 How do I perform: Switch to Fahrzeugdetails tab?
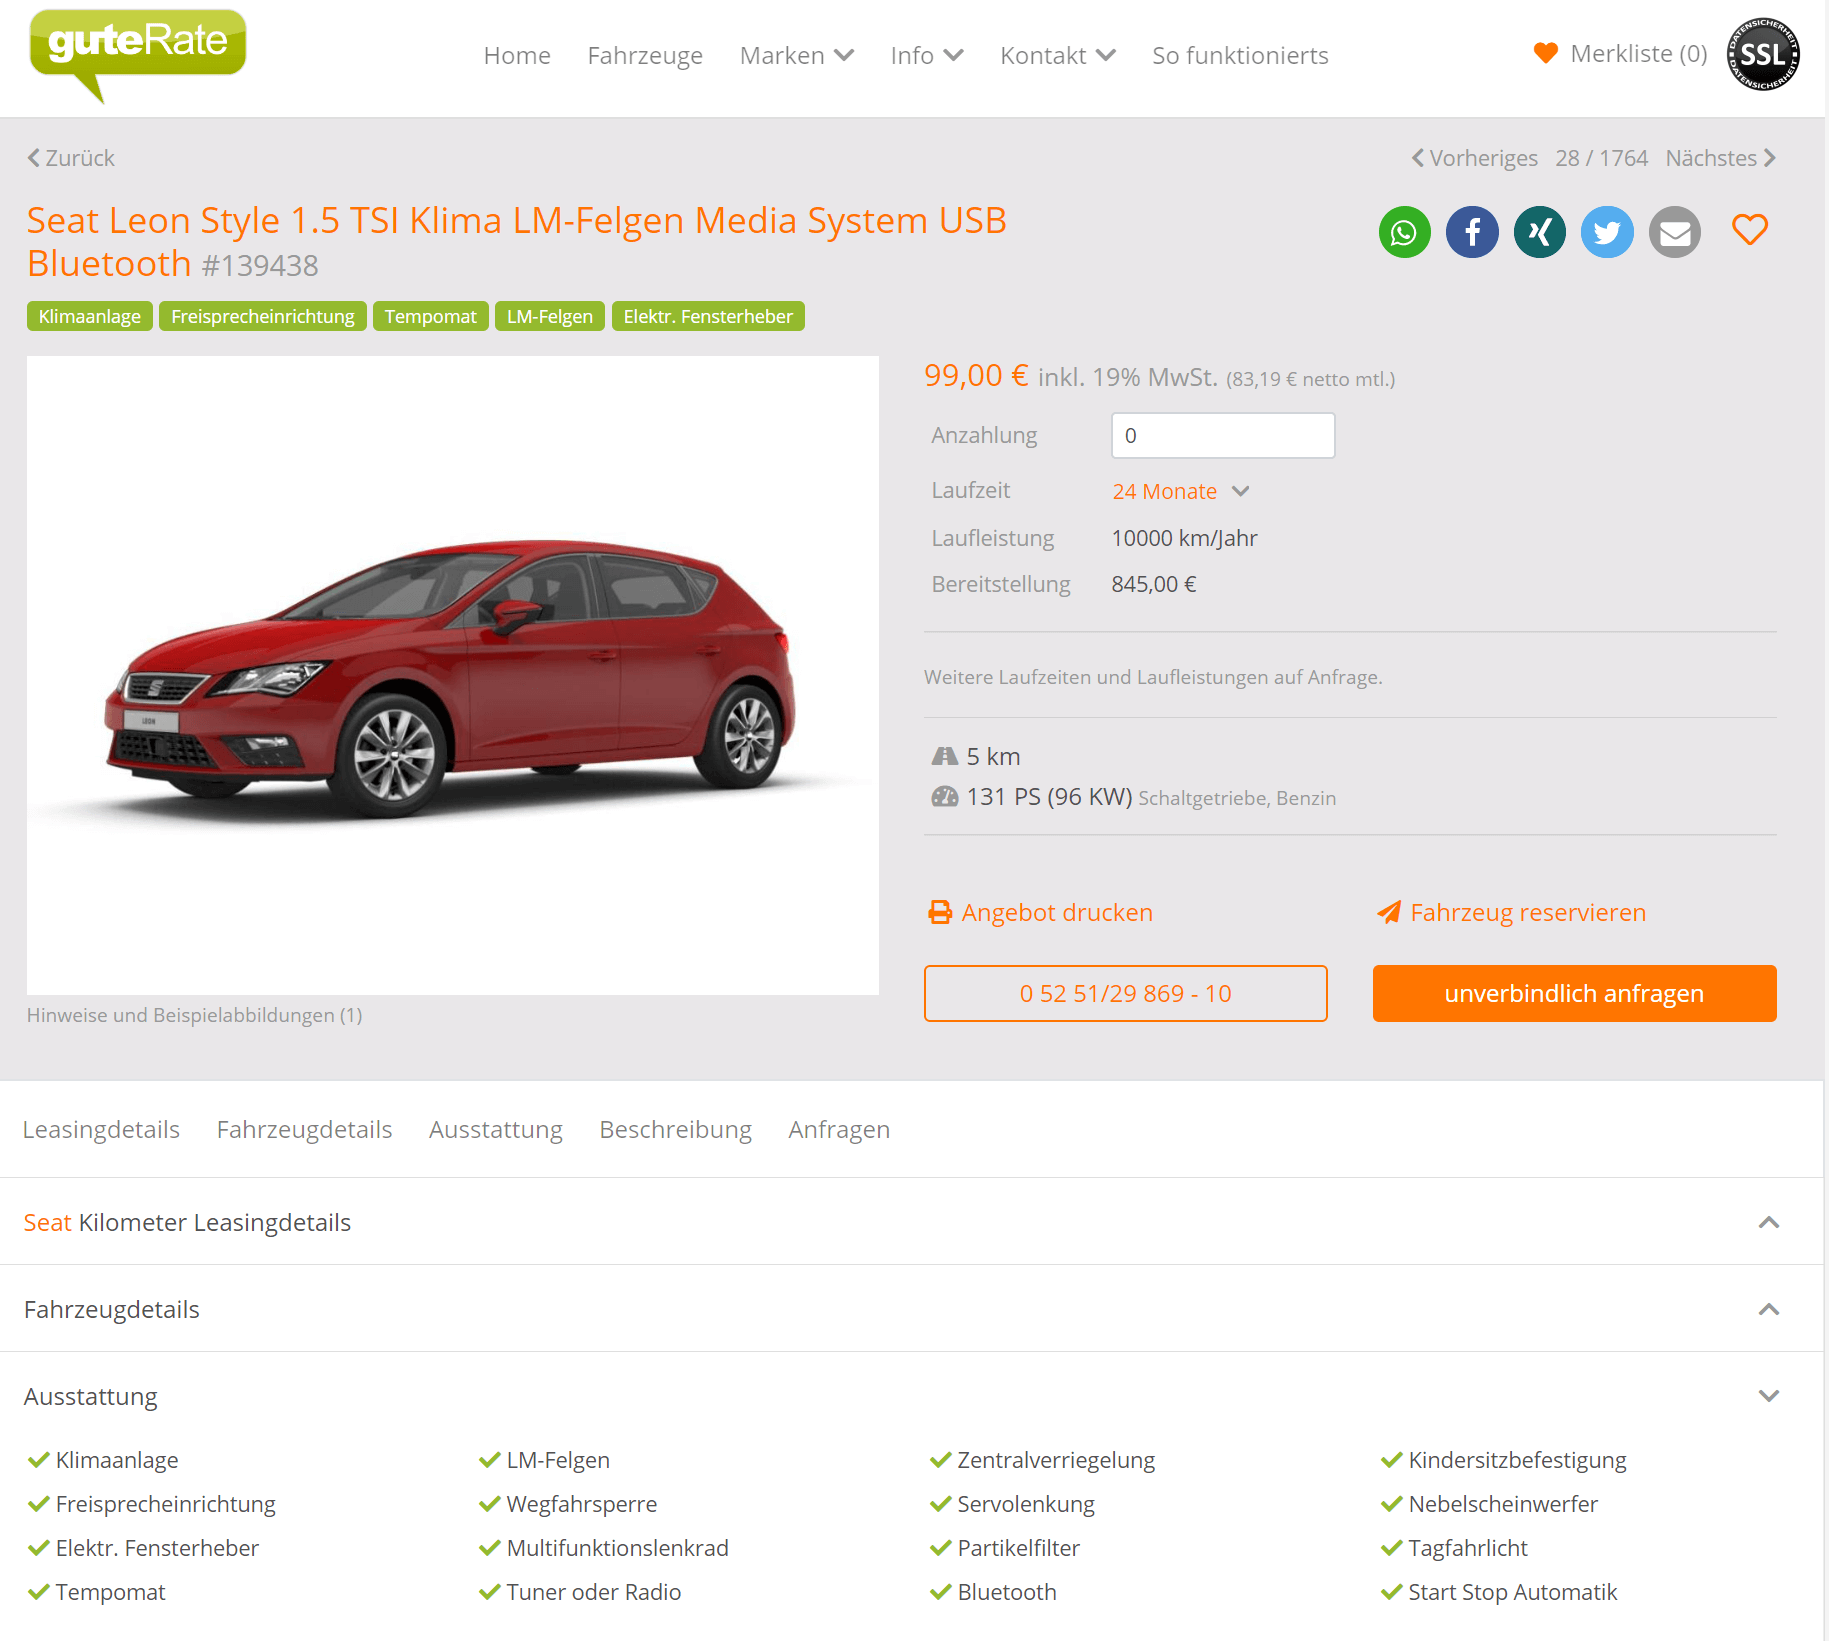[304, 1129]
